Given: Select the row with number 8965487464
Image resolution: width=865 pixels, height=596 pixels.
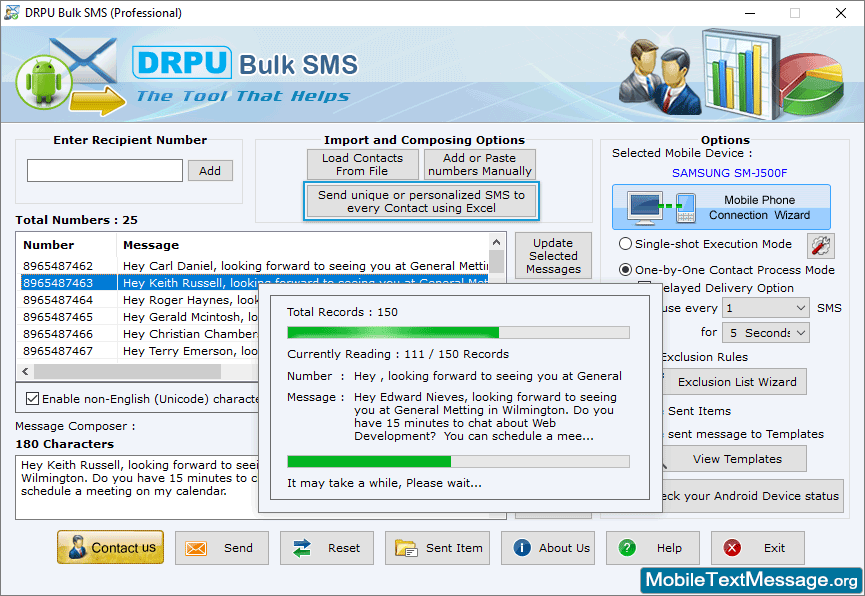Looking at the screenshot, I should point(140,300).
